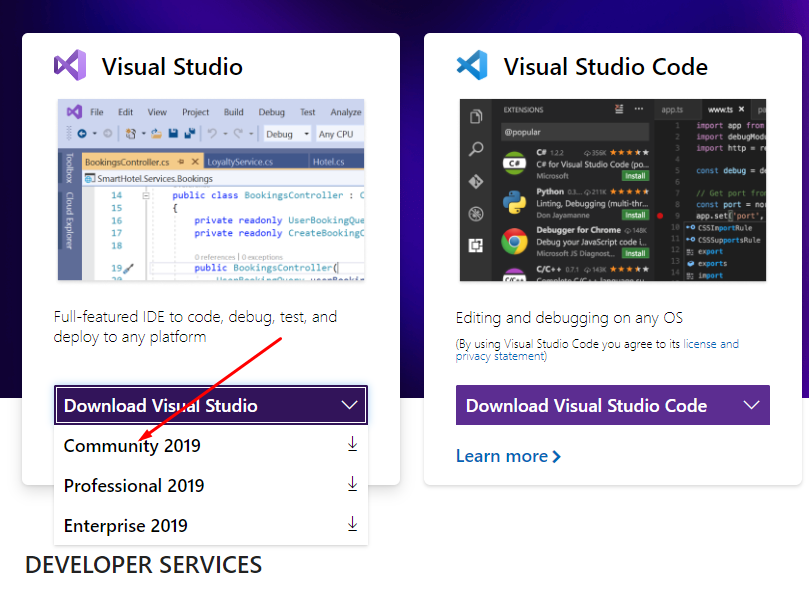Select Professional 2019 from download list
809x591 pixels.
coord(134,486)
